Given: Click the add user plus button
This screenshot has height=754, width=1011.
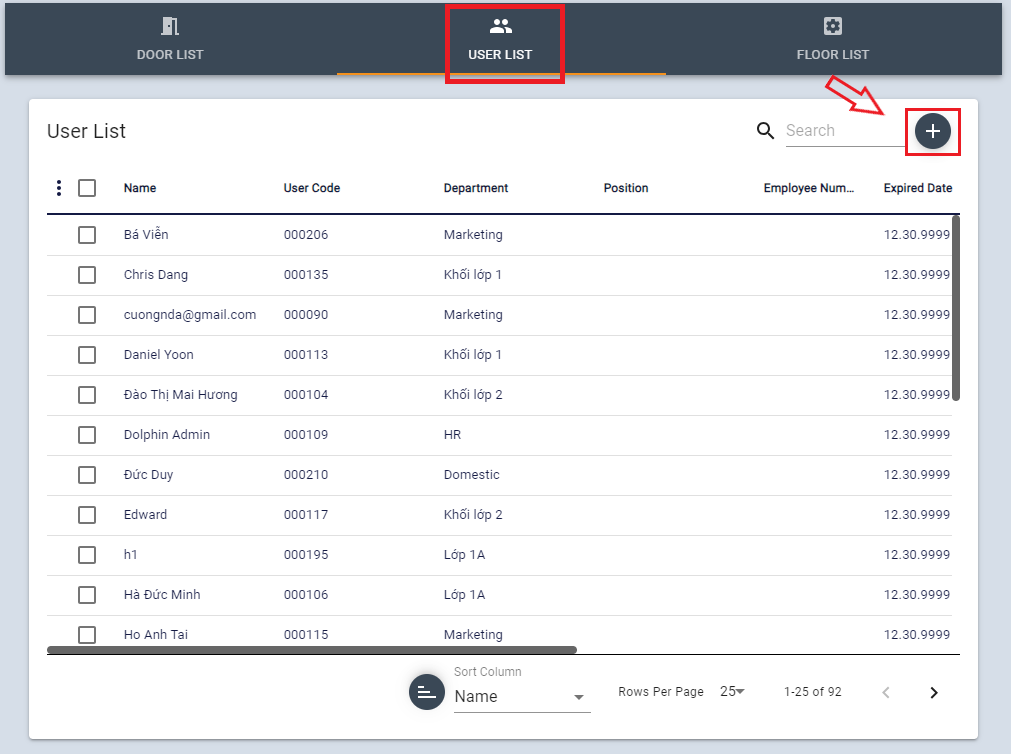Looking at the screenshot, I should coord(933,131).
